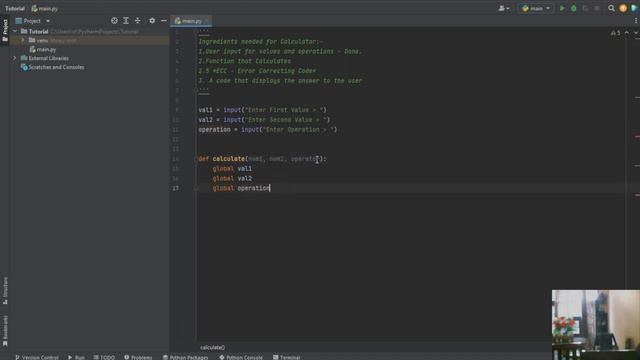Open the Python Packages tool window

coord(185,357)
